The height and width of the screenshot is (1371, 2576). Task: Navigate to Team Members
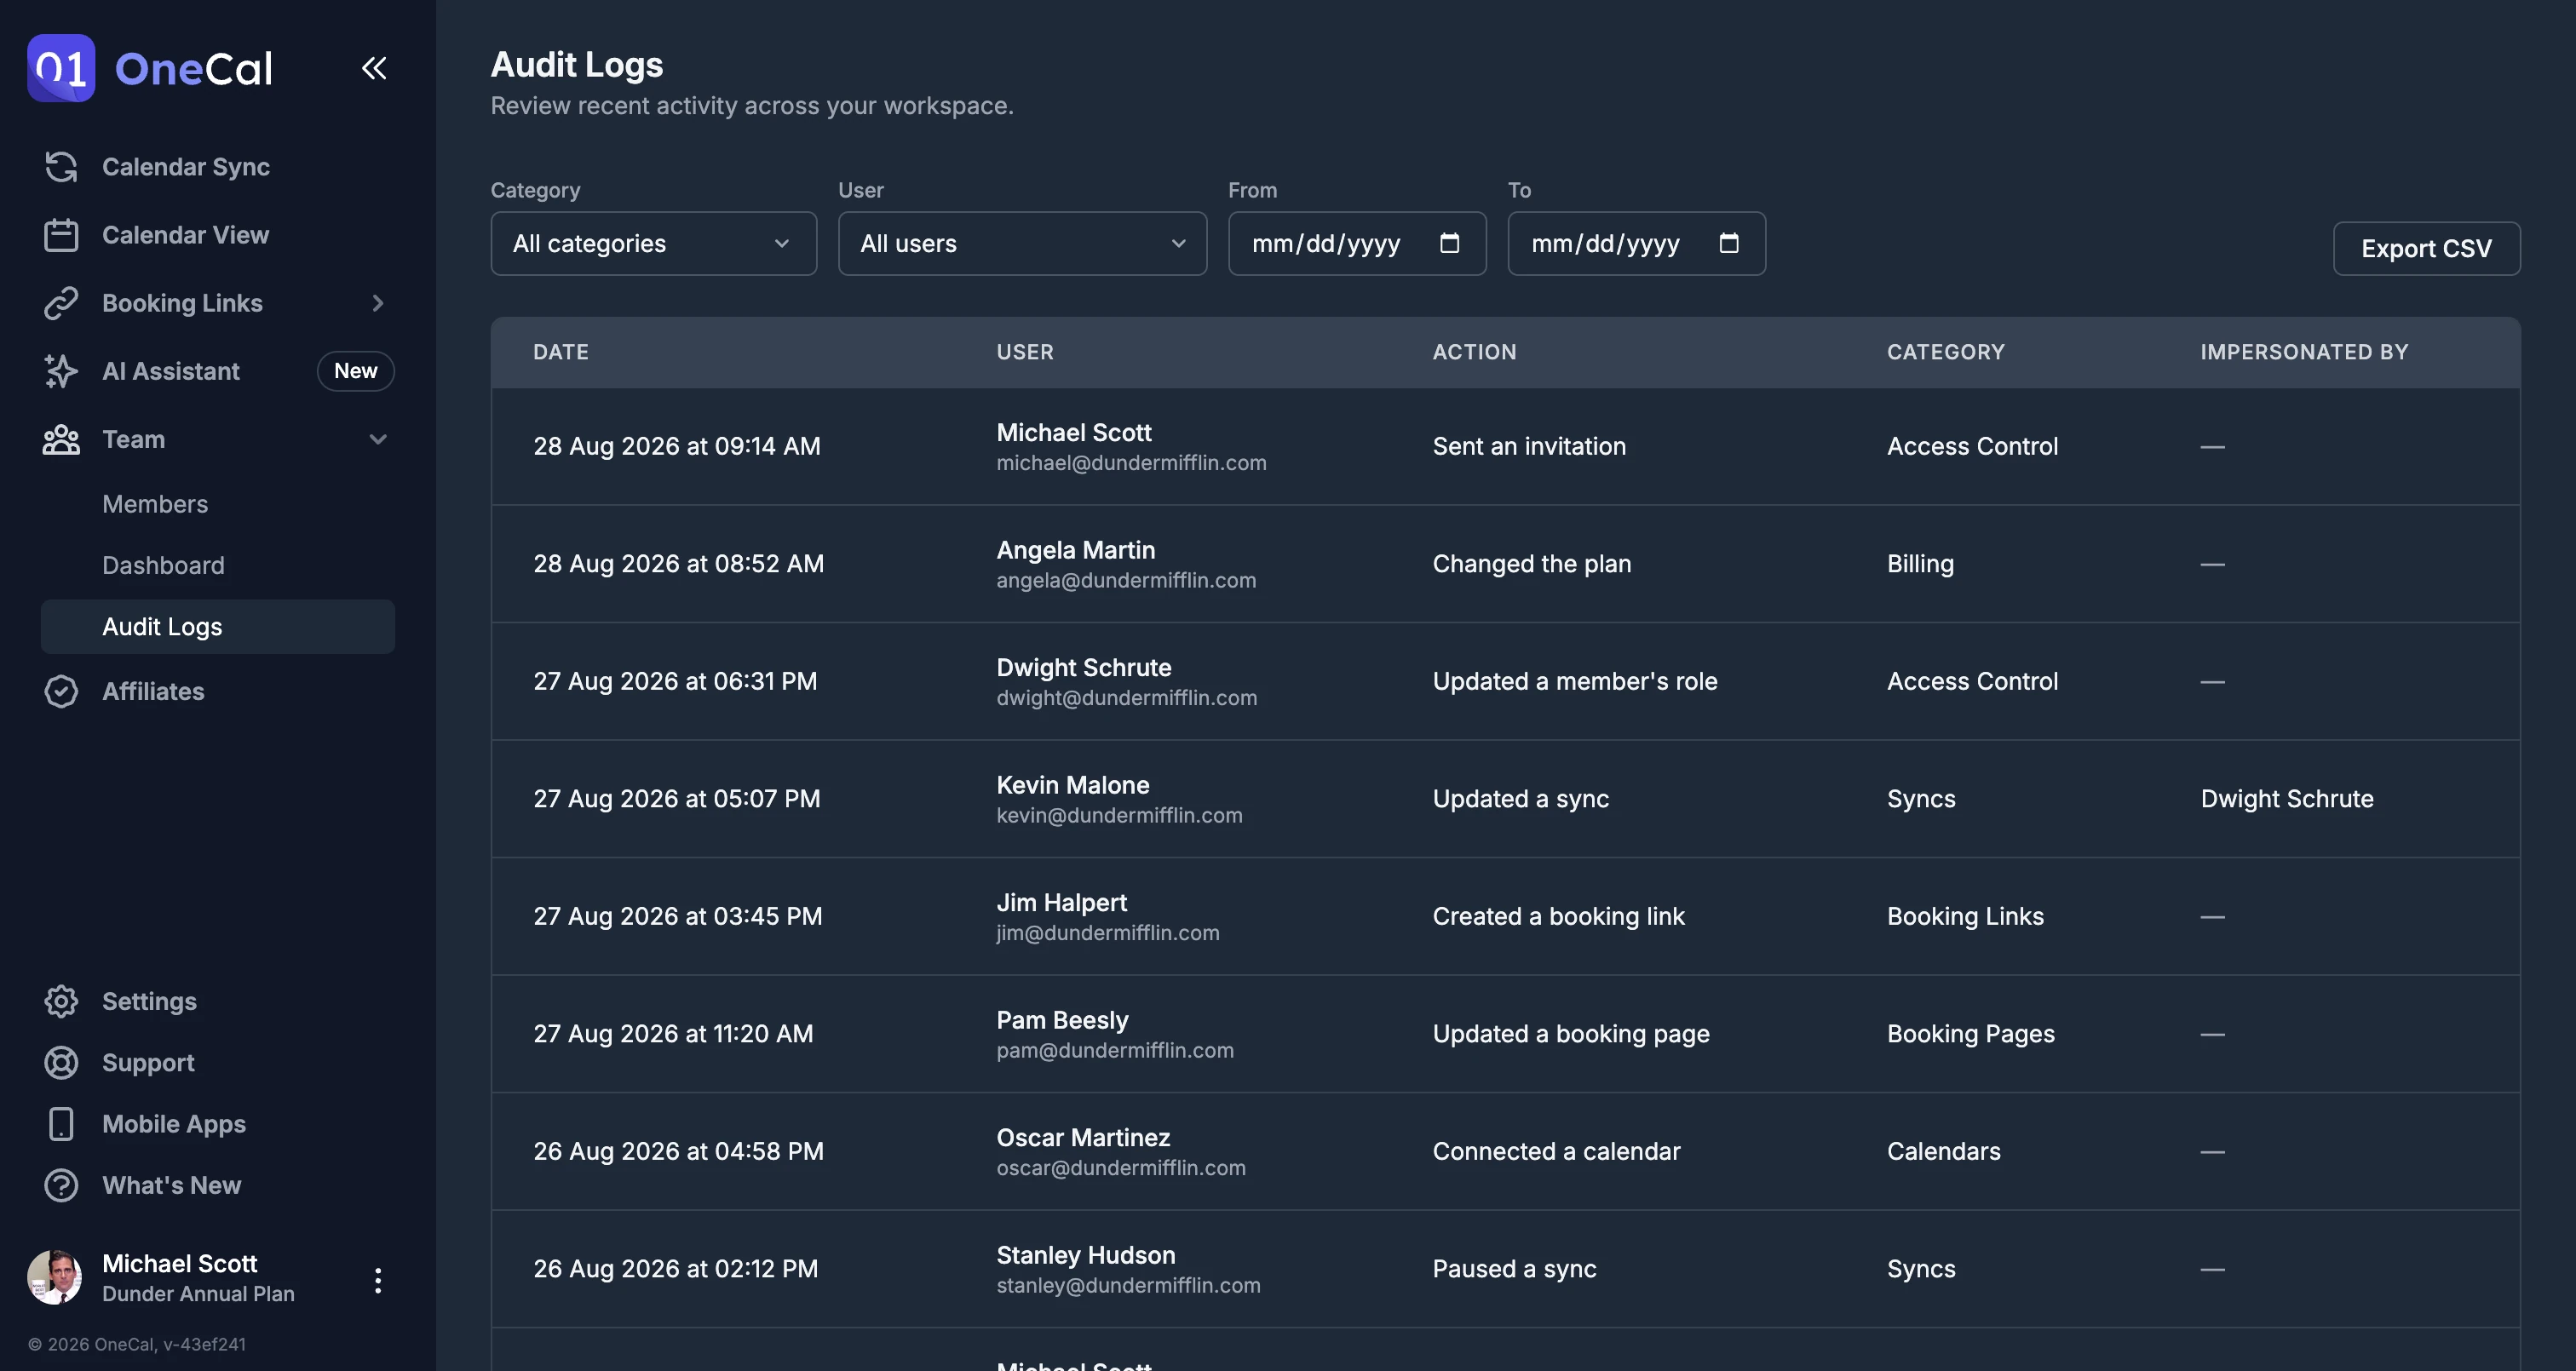(155, 504)
